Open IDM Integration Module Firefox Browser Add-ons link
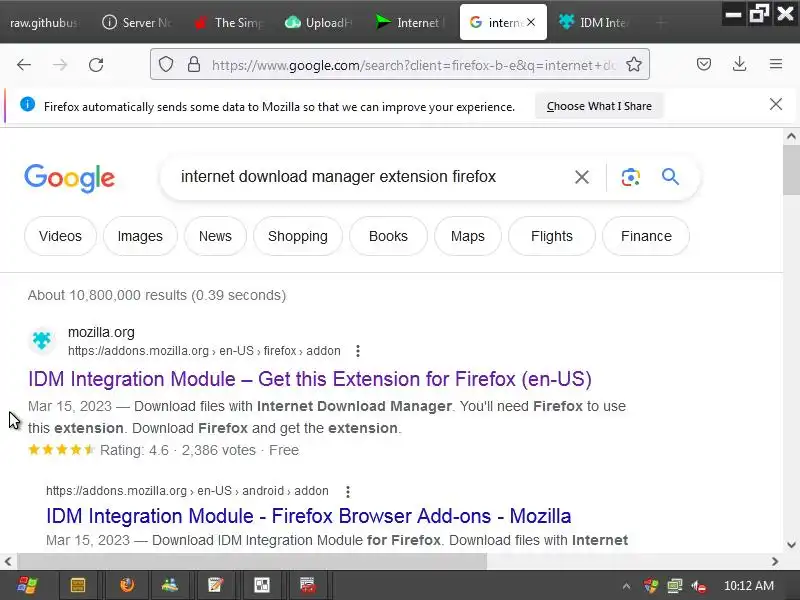The width and height of the screenshot is (800, 600). [308, 516]
